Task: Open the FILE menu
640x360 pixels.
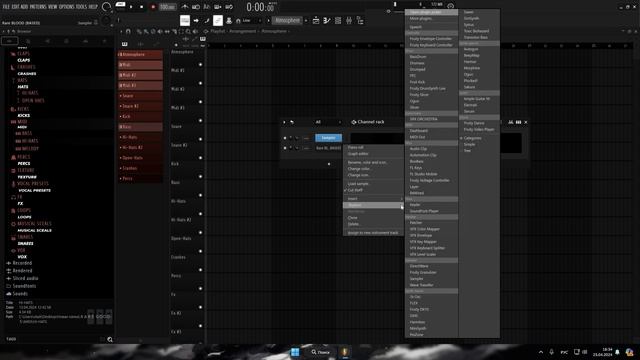Action: pos(6,7)
